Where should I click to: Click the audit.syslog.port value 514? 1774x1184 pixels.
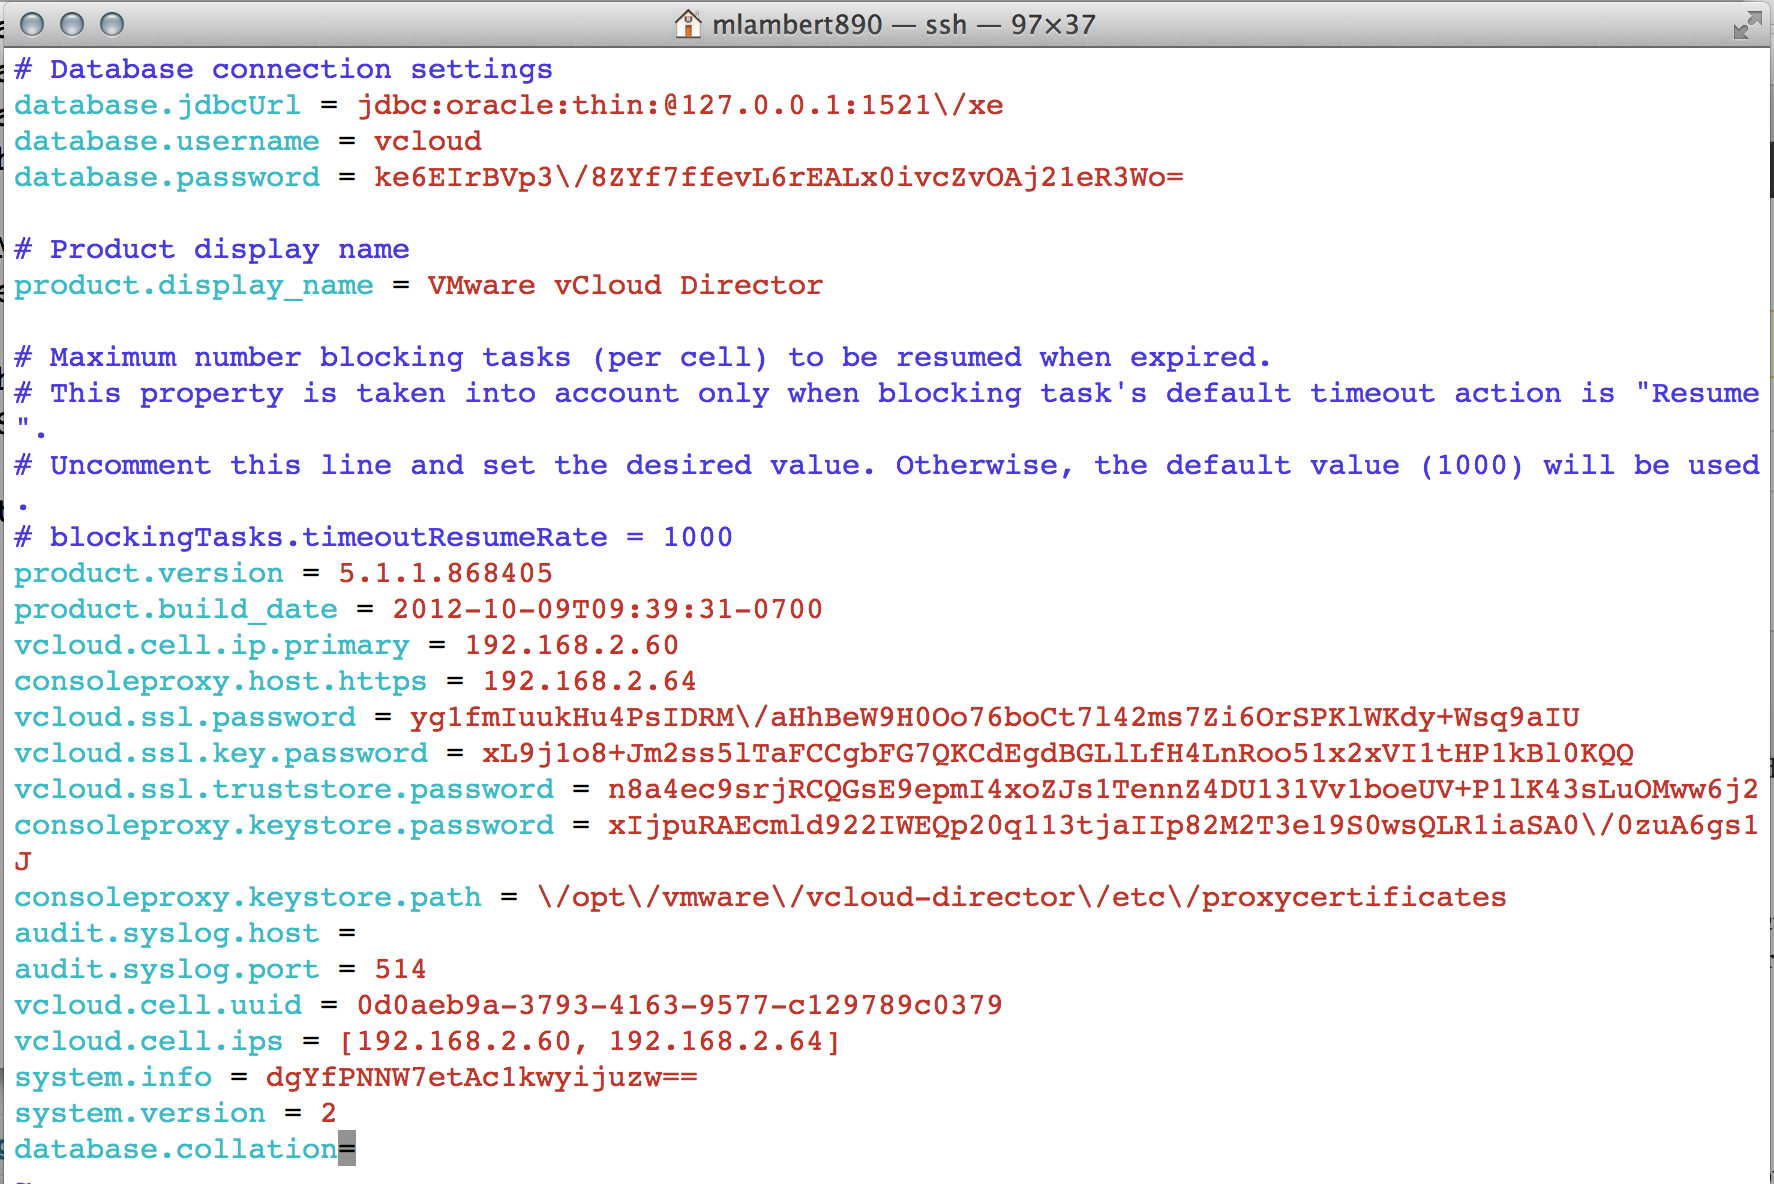tap(400, 969)
